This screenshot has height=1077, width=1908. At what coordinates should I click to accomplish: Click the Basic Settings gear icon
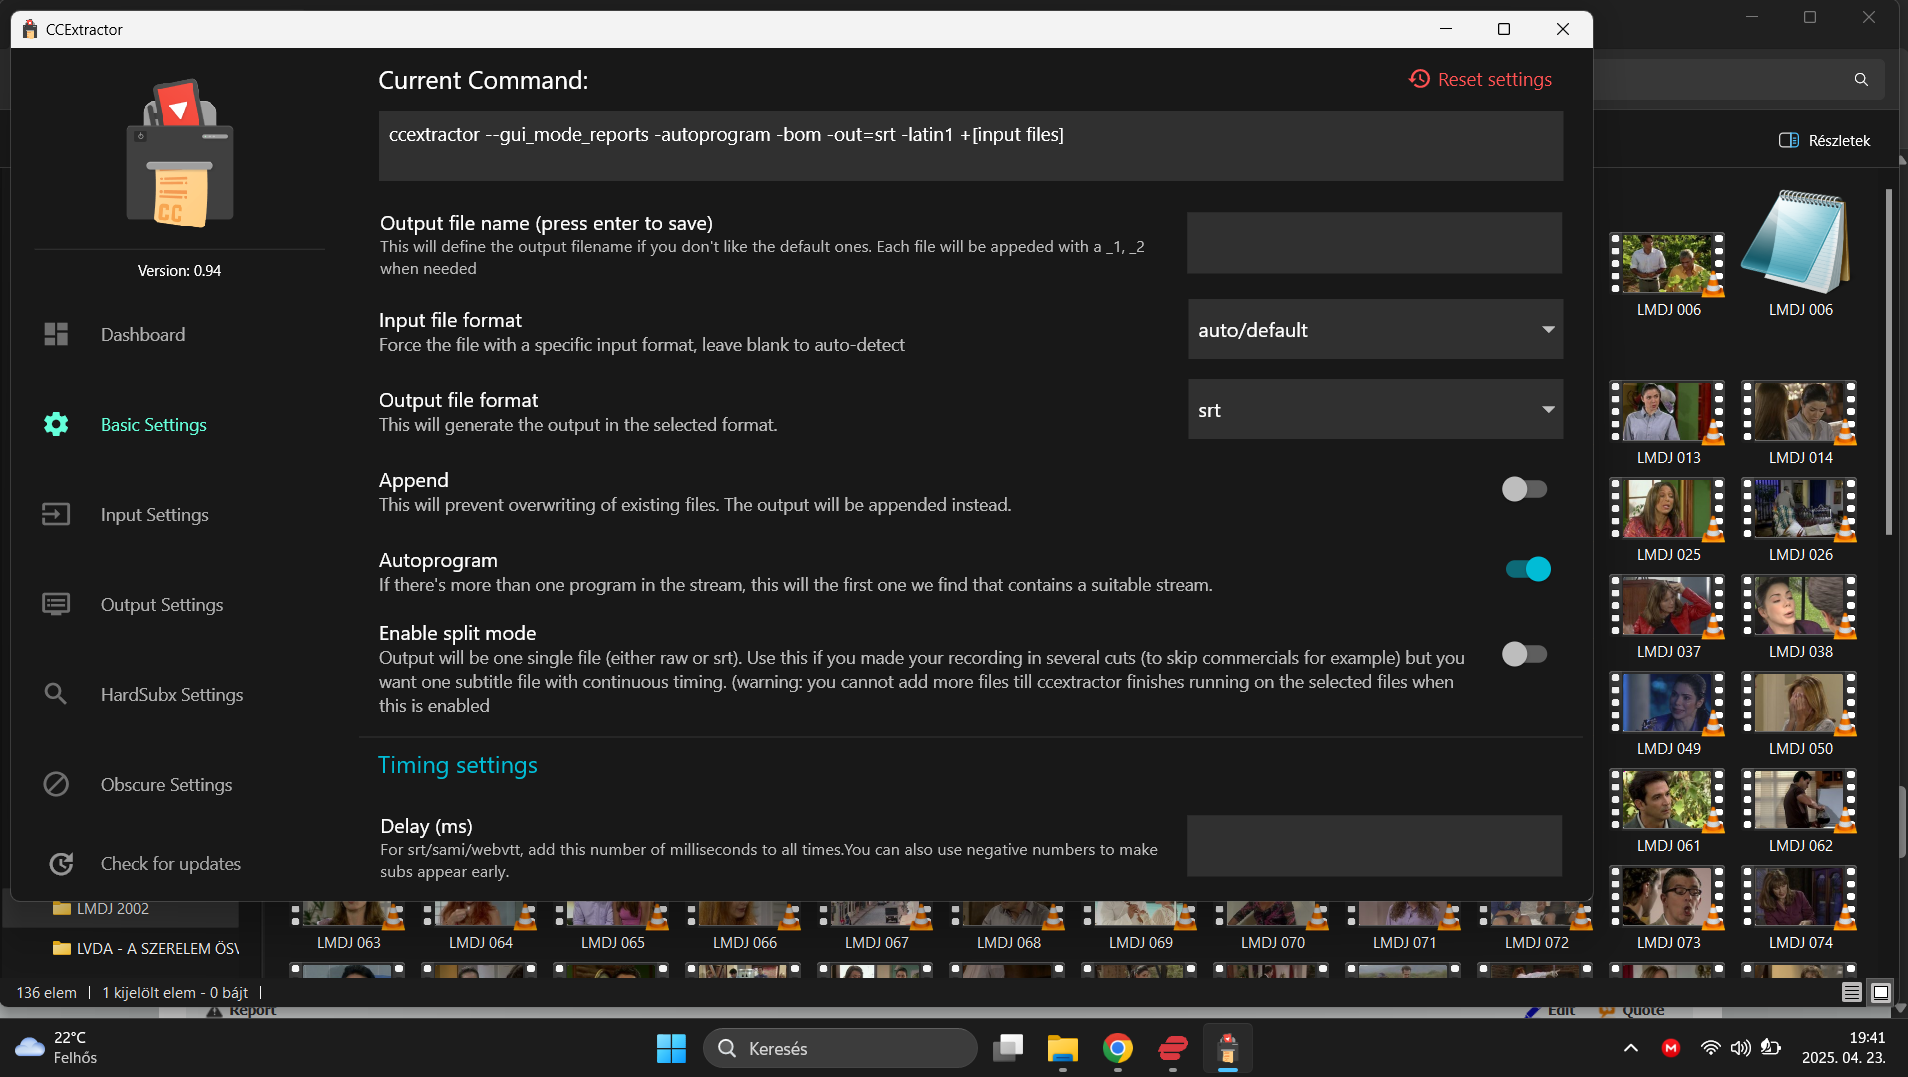pos(56,424)
